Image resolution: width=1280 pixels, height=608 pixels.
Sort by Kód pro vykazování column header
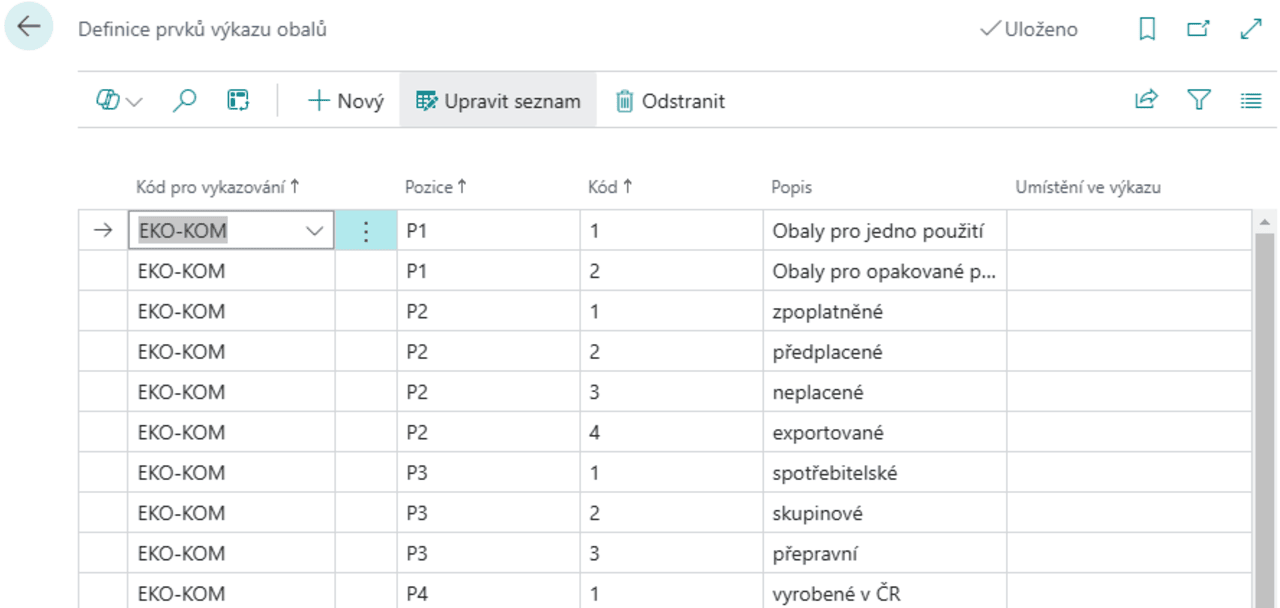pos(217,187)
